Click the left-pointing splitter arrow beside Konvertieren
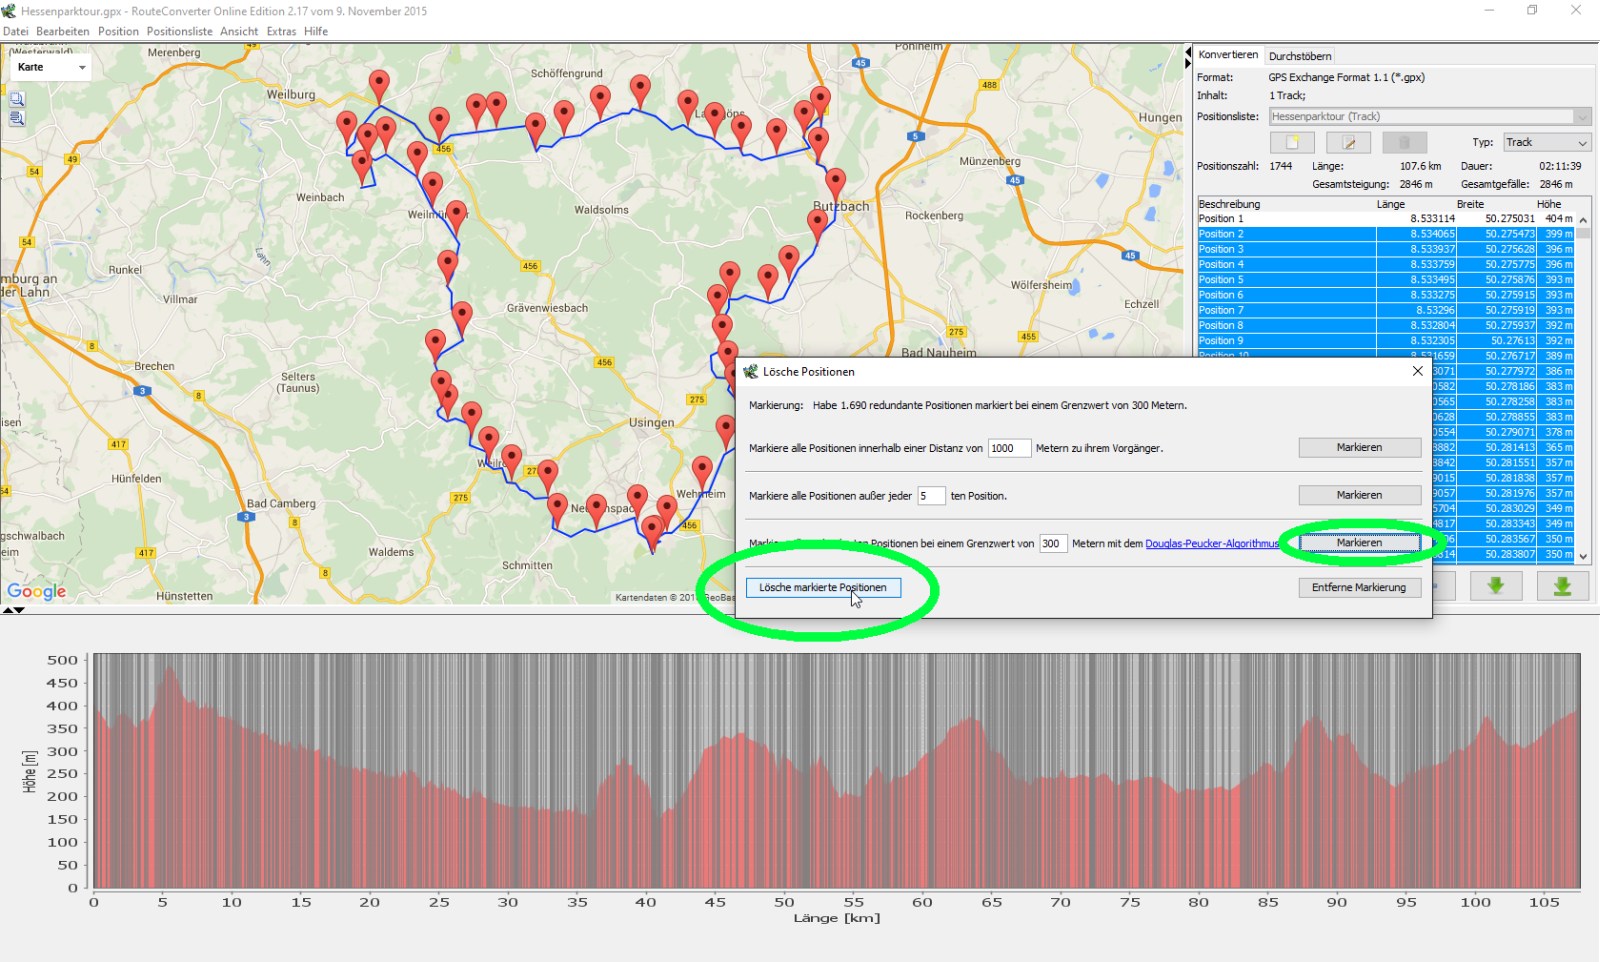Viewport: 1600px width, 962px height. [1188, 51]
